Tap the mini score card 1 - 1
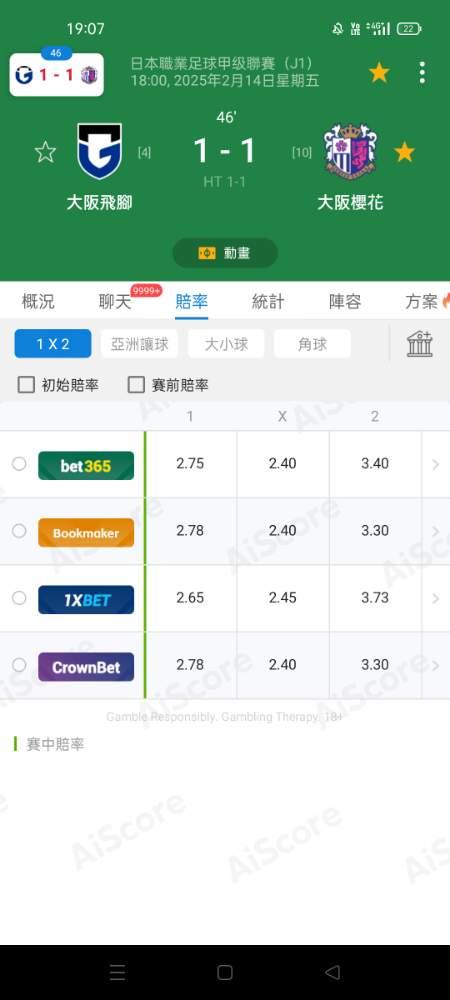Screen dimensions: 450x1000 tap(57, 75)
